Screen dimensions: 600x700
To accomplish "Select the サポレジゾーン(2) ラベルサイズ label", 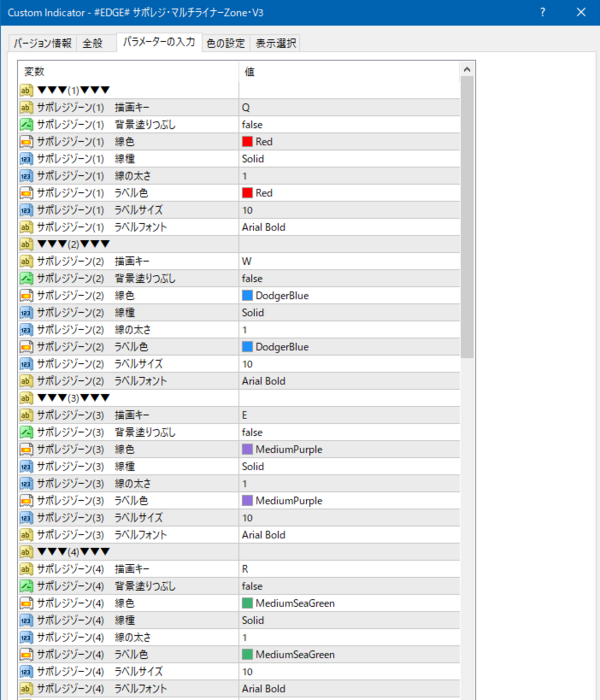I will click(x=100, y=364).
